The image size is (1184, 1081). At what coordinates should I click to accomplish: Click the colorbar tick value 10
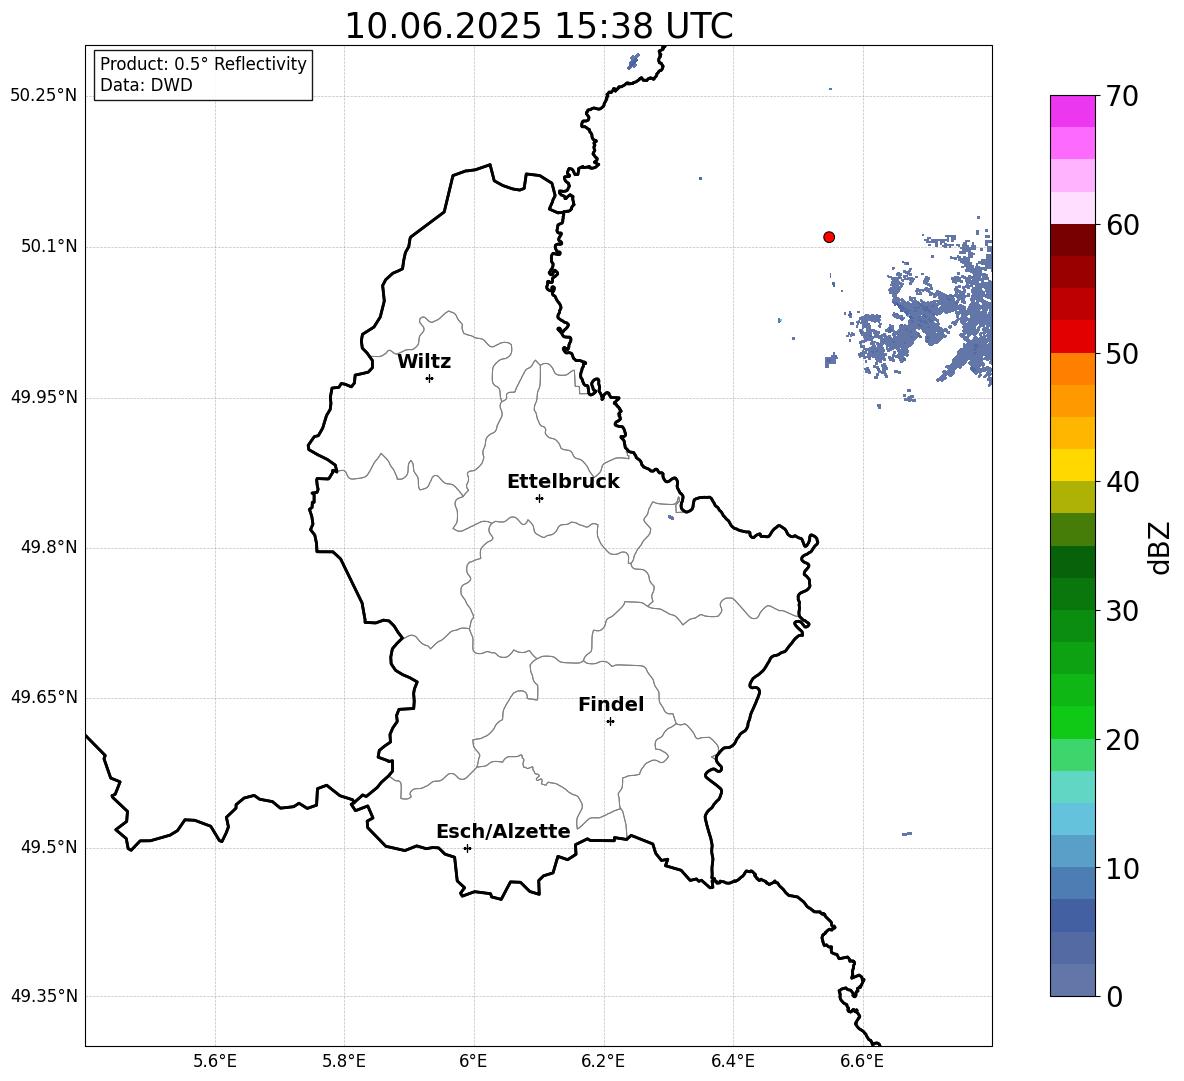pyautogui.click(x=1122, y=869)
